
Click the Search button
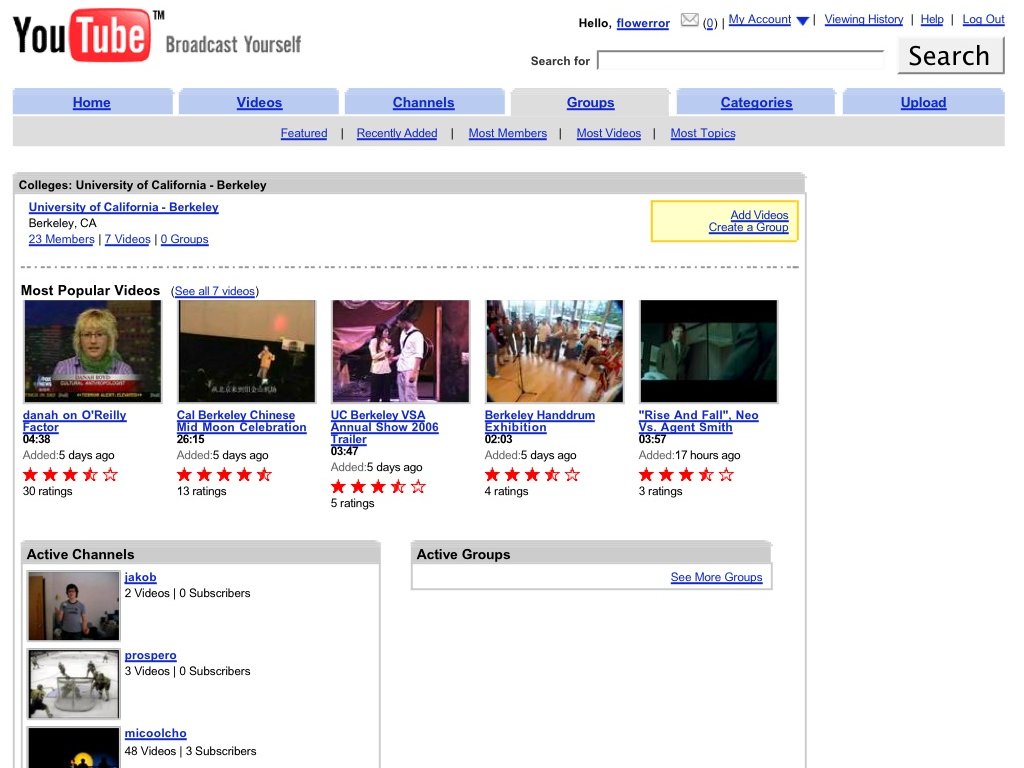tap(949, 55)
